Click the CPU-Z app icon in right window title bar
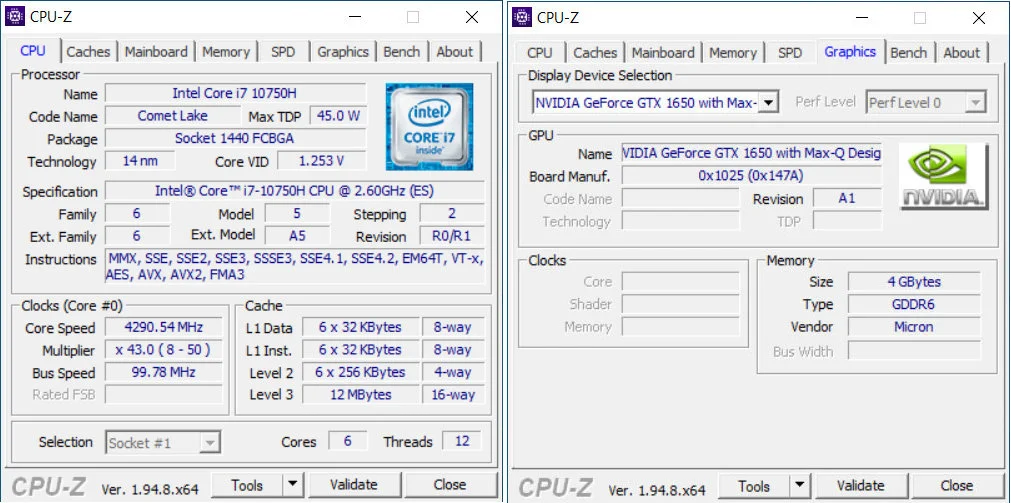This screenshot has width=1011, height=503. click(523, 16)
